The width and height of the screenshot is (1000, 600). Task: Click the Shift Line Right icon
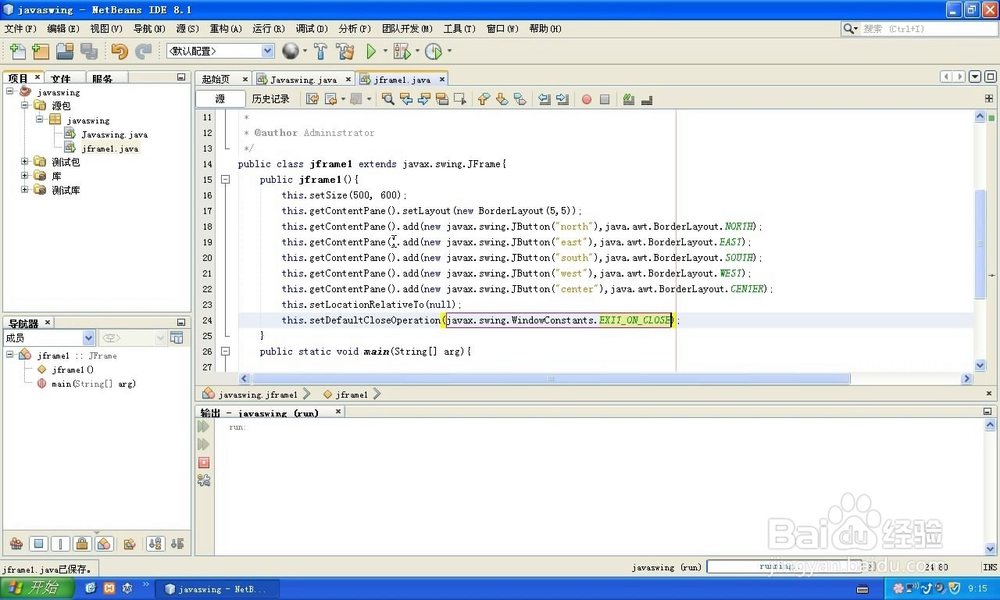pos(562,99)
